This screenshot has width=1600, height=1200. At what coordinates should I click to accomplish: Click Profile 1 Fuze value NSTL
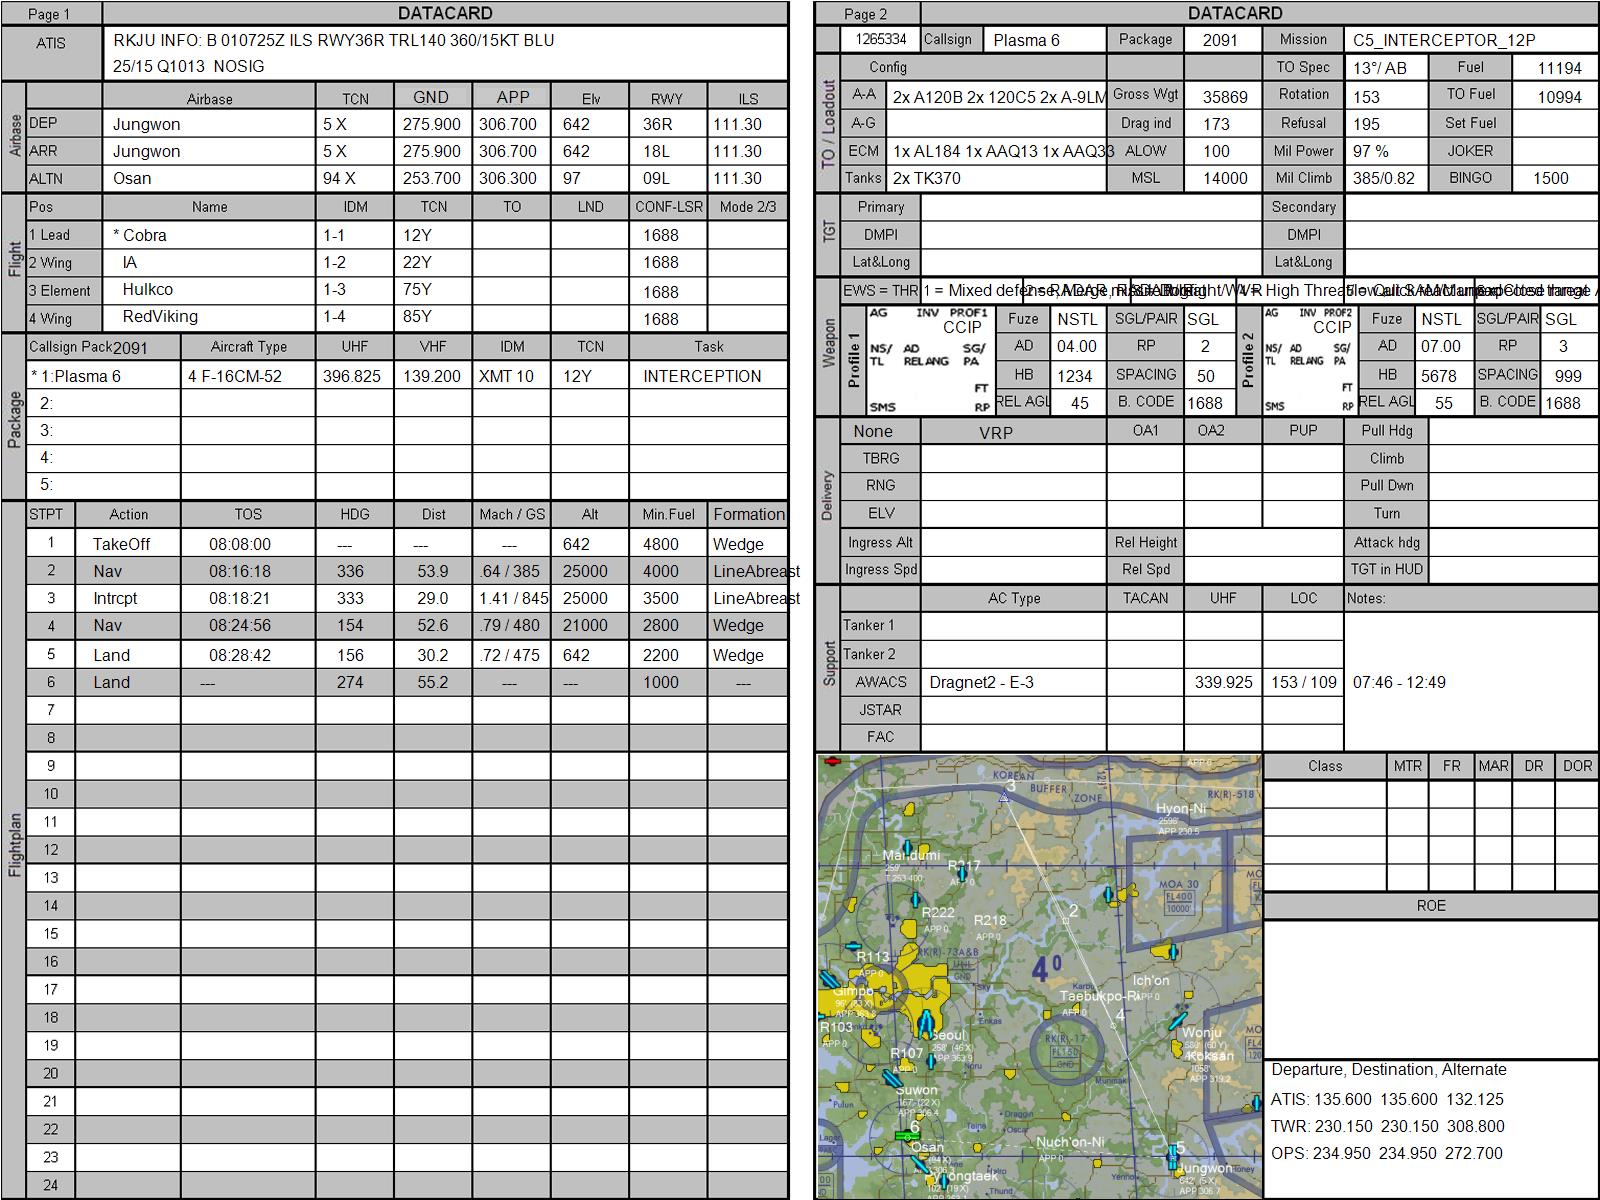click(1077, 319)
